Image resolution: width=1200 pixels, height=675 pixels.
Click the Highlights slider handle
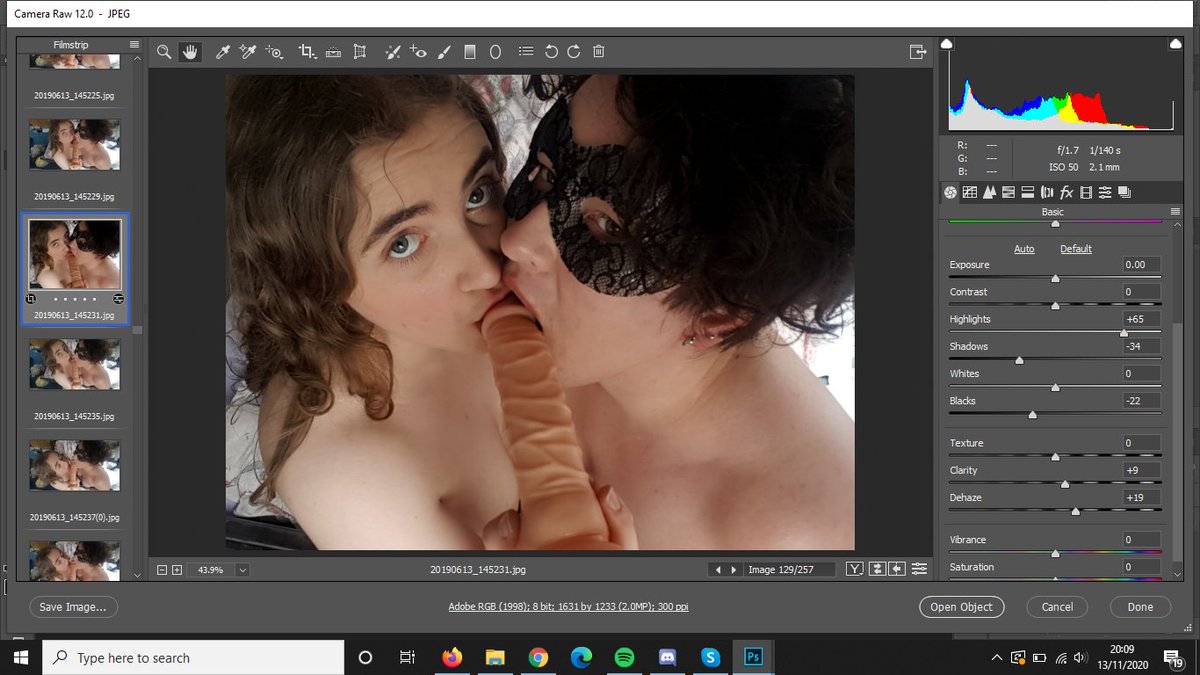click(1124, 333)
